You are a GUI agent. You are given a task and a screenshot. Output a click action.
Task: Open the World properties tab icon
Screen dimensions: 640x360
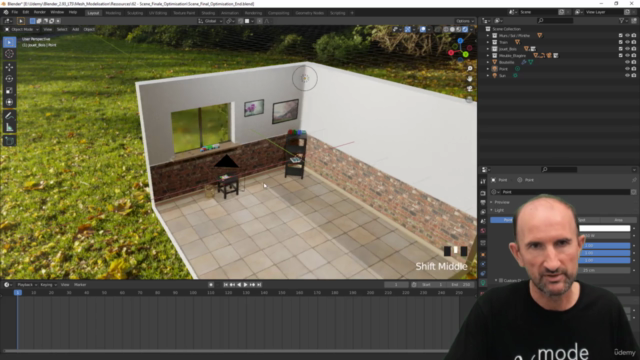click(483, 231)
